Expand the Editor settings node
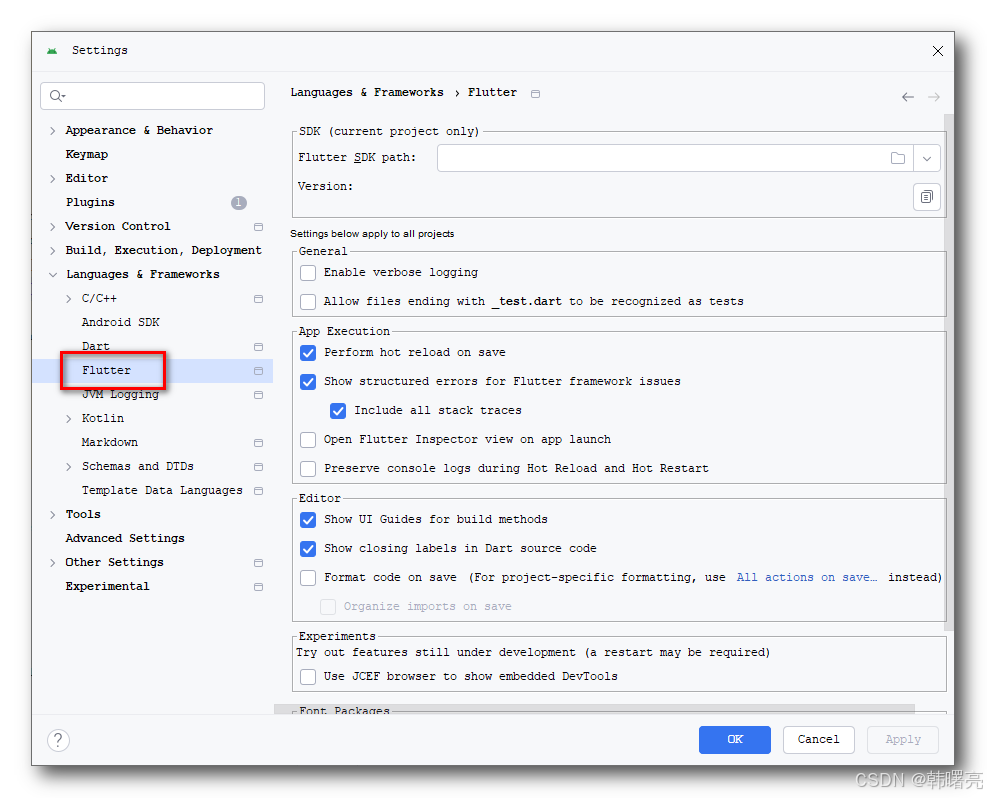 tap(52, 179)
